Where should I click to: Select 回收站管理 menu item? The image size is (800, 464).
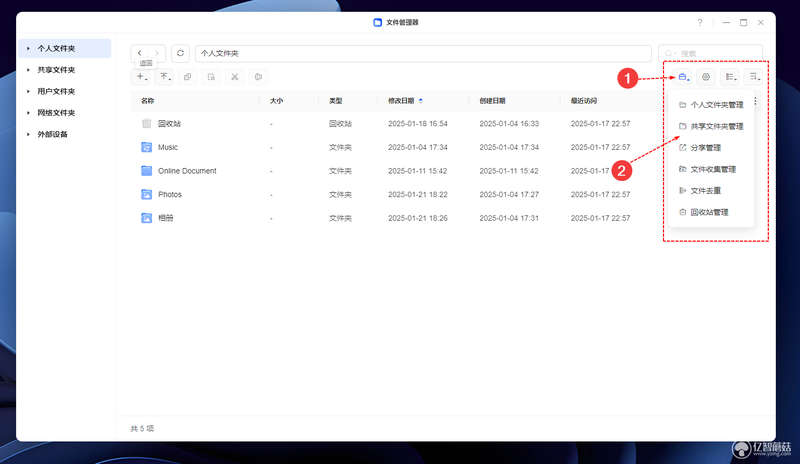(711, 212)
